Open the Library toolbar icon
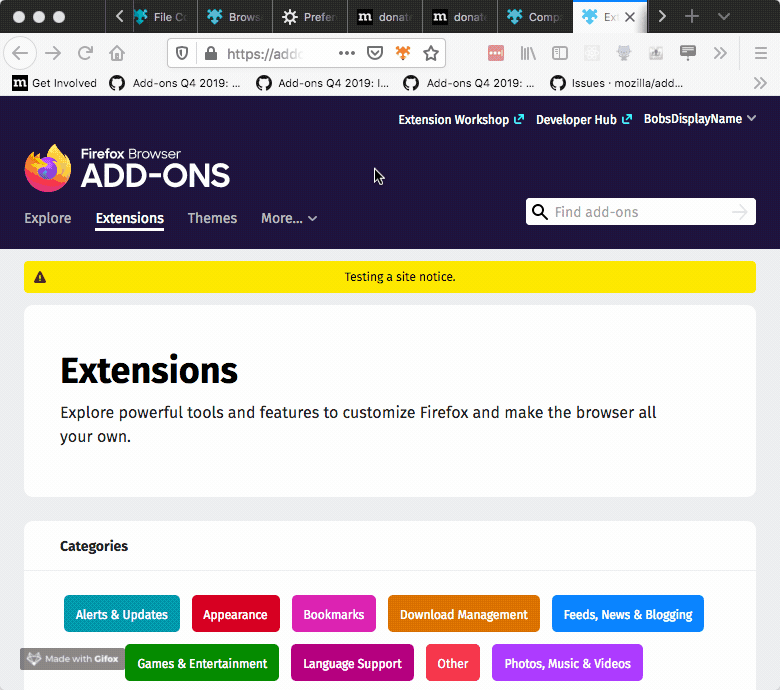Screen dimensions: 780x690 coord(528,53)
